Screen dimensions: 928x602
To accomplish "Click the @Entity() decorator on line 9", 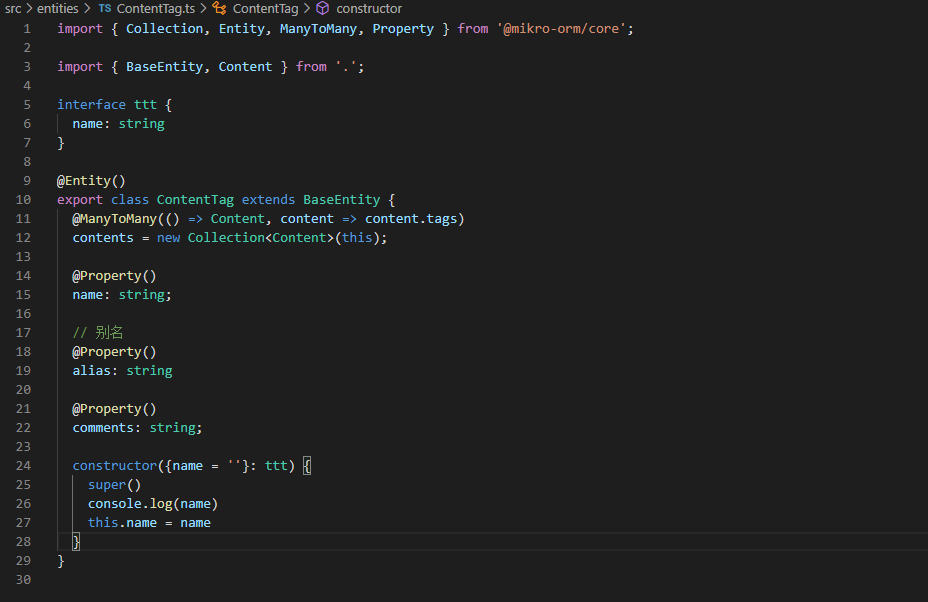I will point(91,180).
